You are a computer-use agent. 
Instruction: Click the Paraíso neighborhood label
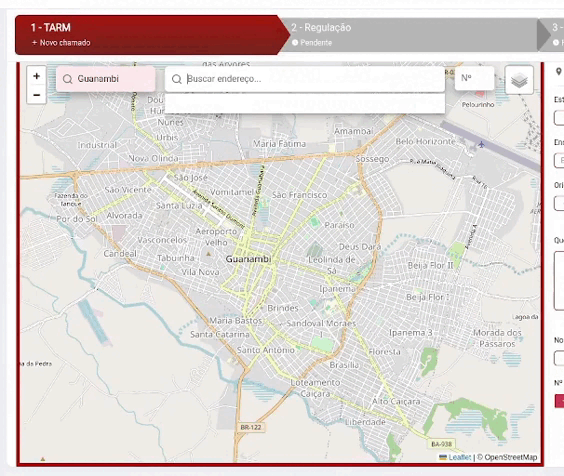pyautogui.click(x=339, y=225)
